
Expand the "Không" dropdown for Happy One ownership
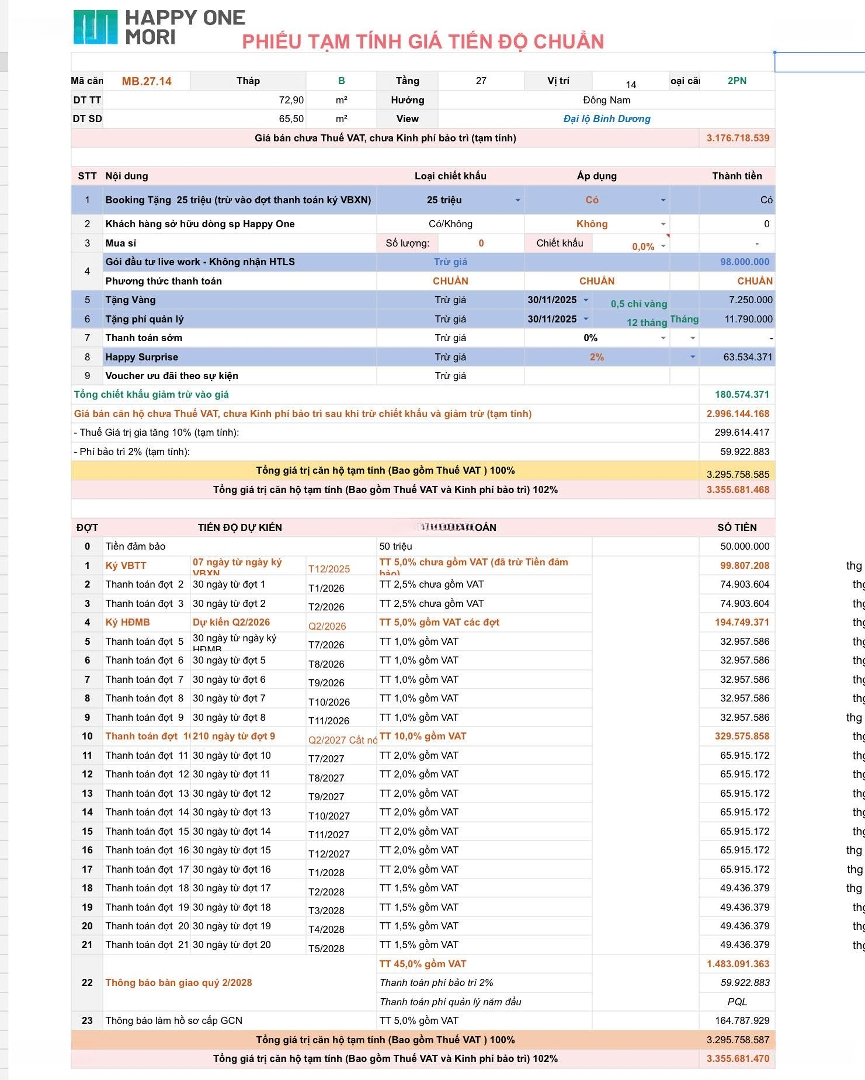tap(662, 224)
